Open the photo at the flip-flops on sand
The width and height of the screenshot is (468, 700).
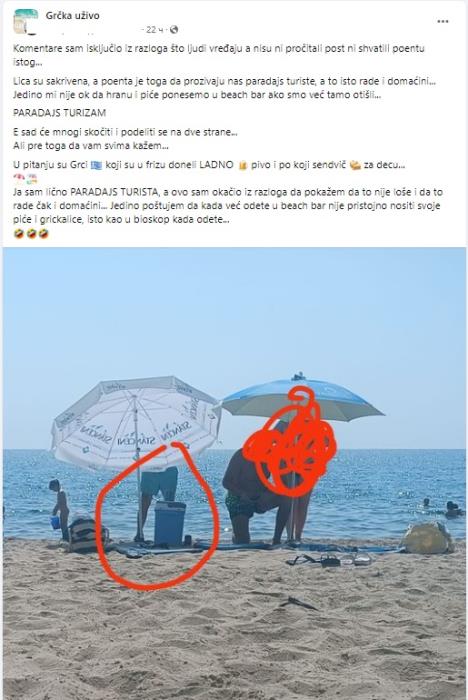click(328, 560)
